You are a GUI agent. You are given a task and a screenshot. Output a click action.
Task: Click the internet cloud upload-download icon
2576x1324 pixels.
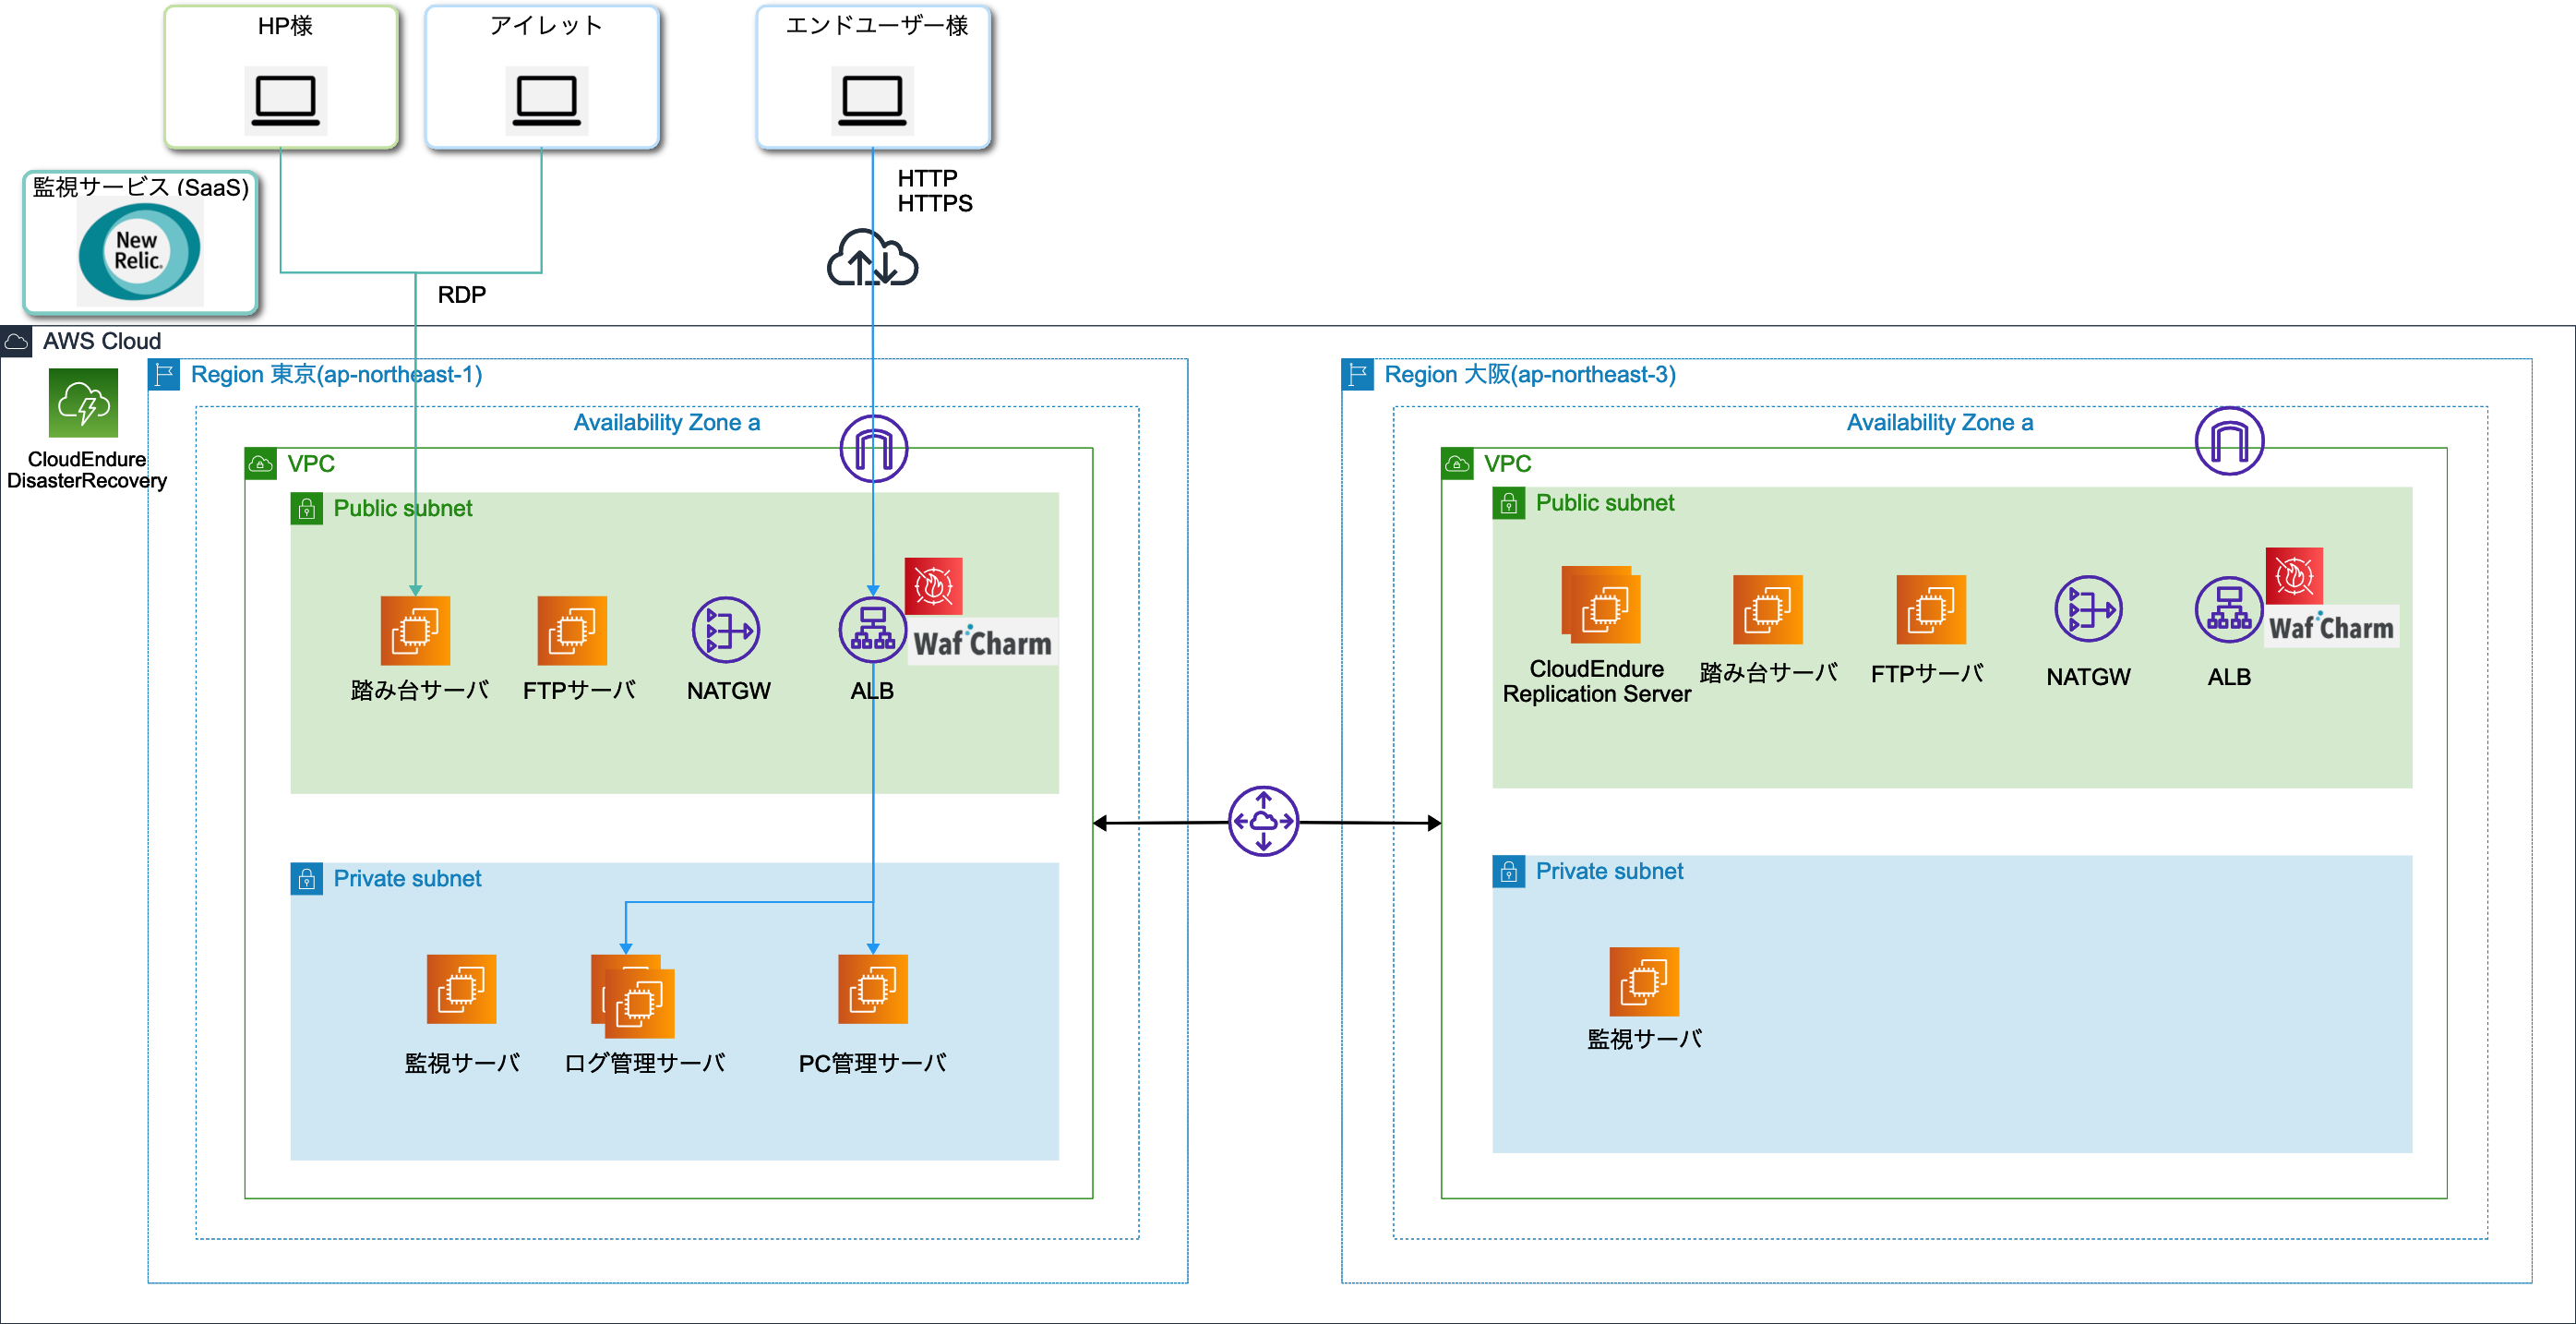872,260
